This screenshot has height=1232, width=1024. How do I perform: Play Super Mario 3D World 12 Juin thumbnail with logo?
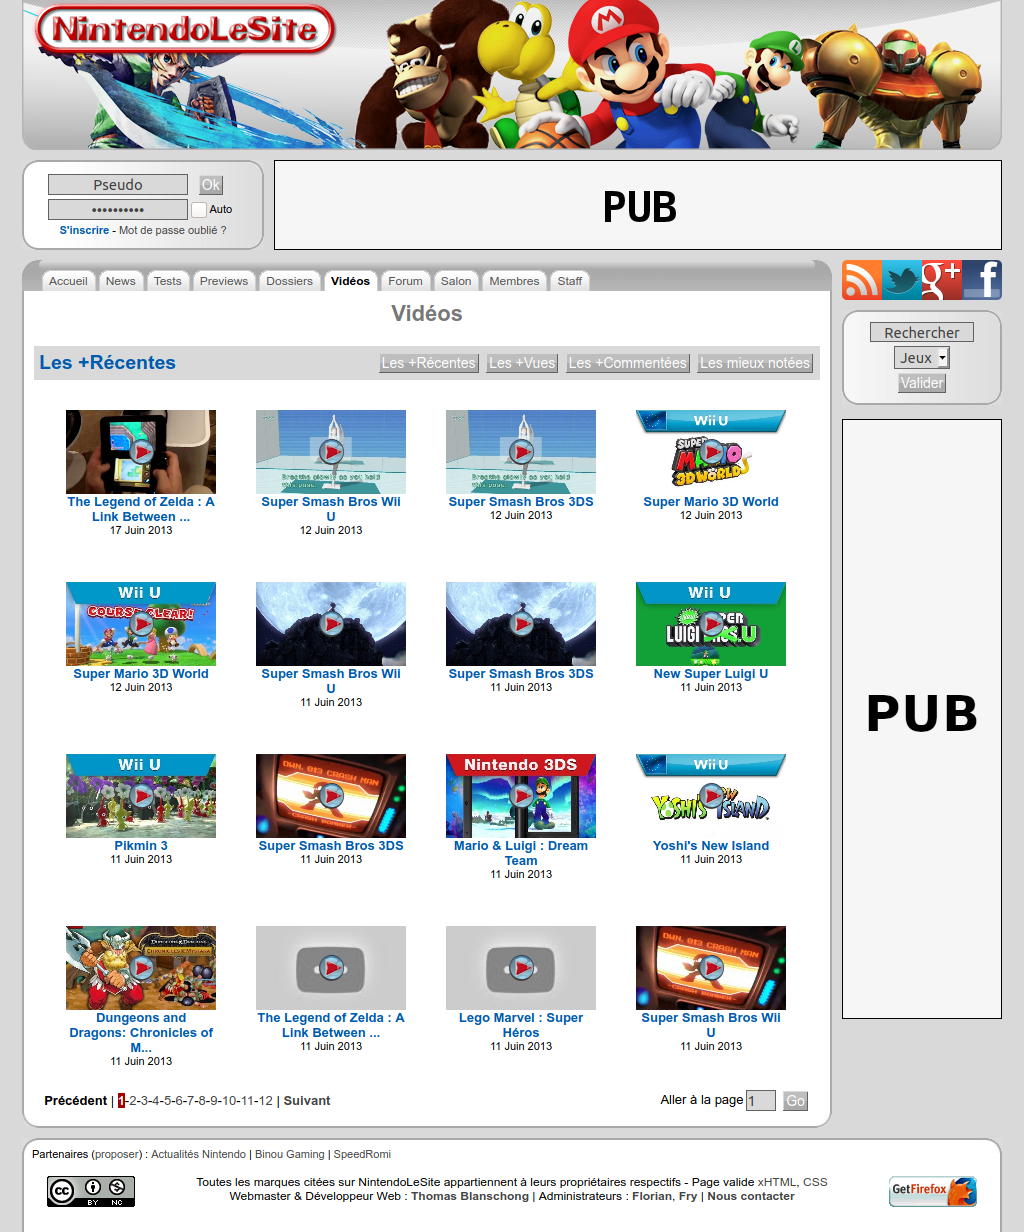click(711, 452)
